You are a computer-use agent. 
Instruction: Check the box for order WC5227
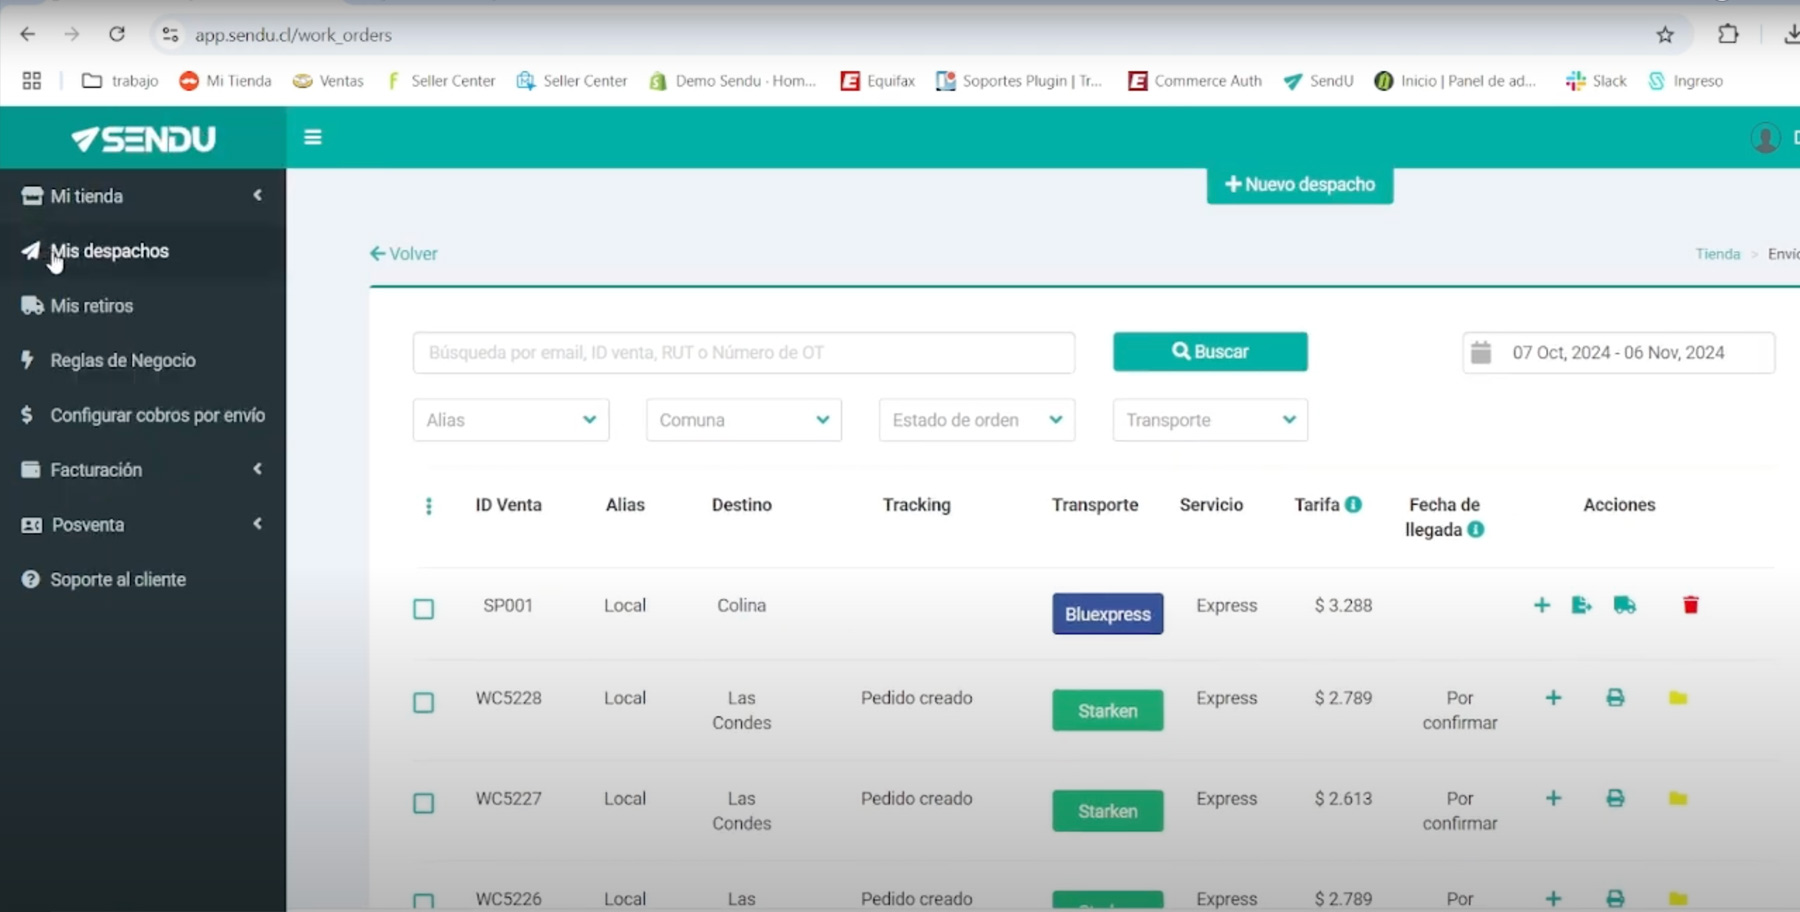point(424,803)
